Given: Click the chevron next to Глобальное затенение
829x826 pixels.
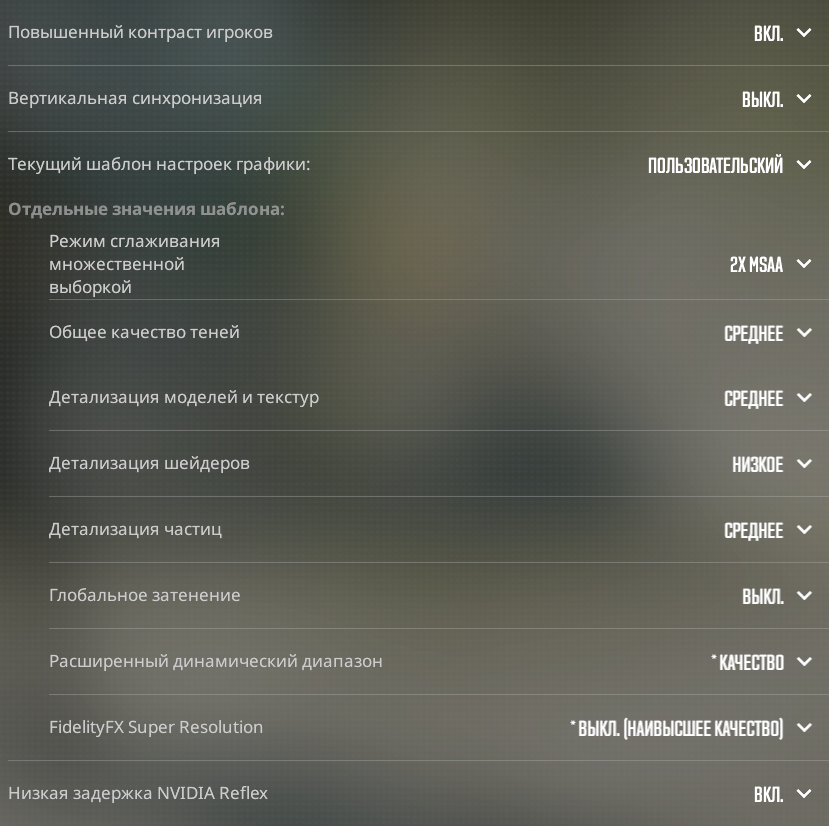Looking at the screenshot, I should click(x=804, y=596).
